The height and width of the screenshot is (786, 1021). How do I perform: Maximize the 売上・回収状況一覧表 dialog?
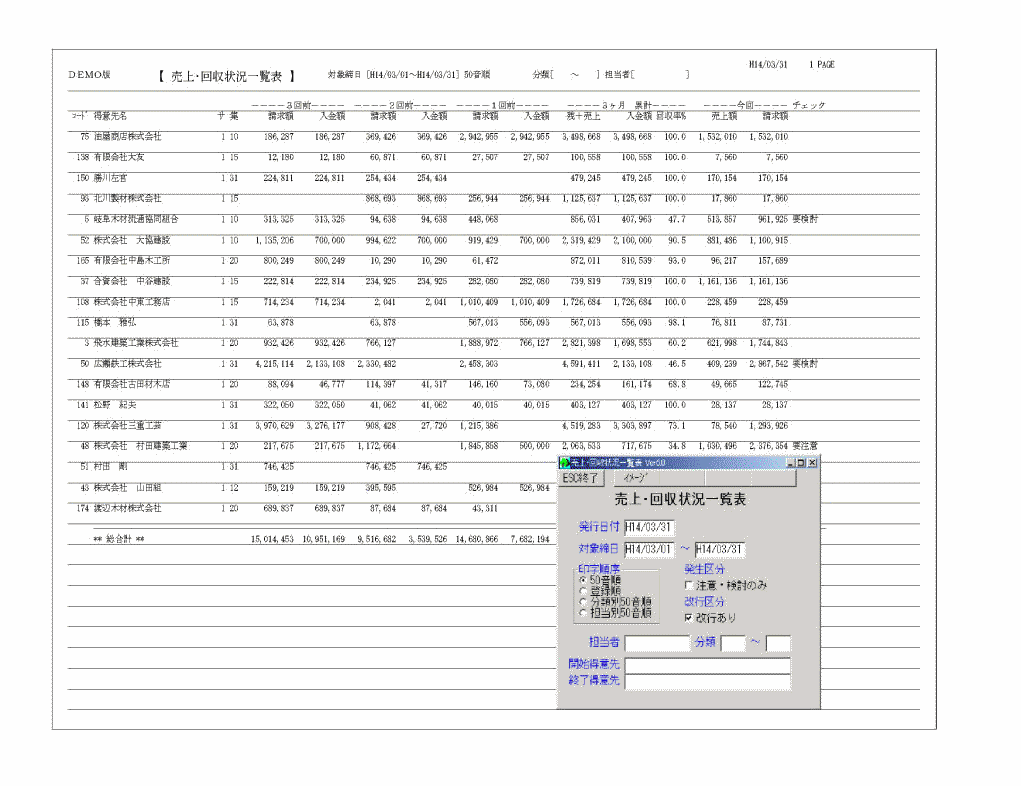pos(801,463)
